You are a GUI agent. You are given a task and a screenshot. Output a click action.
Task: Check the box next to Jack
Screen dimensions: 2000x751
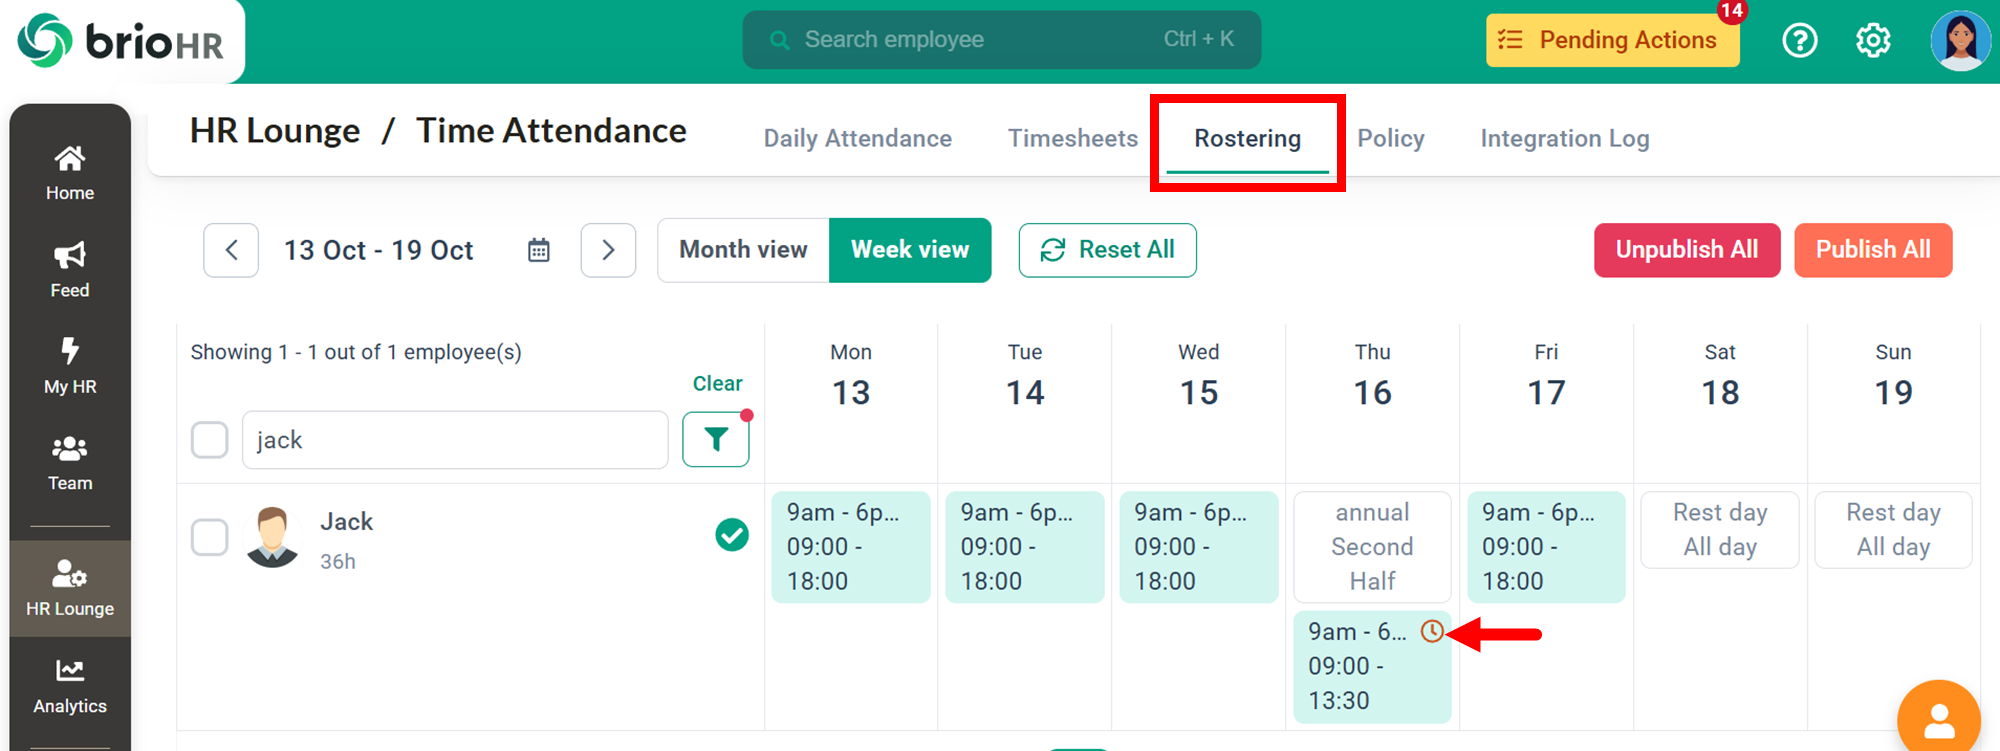coord(210,537)
